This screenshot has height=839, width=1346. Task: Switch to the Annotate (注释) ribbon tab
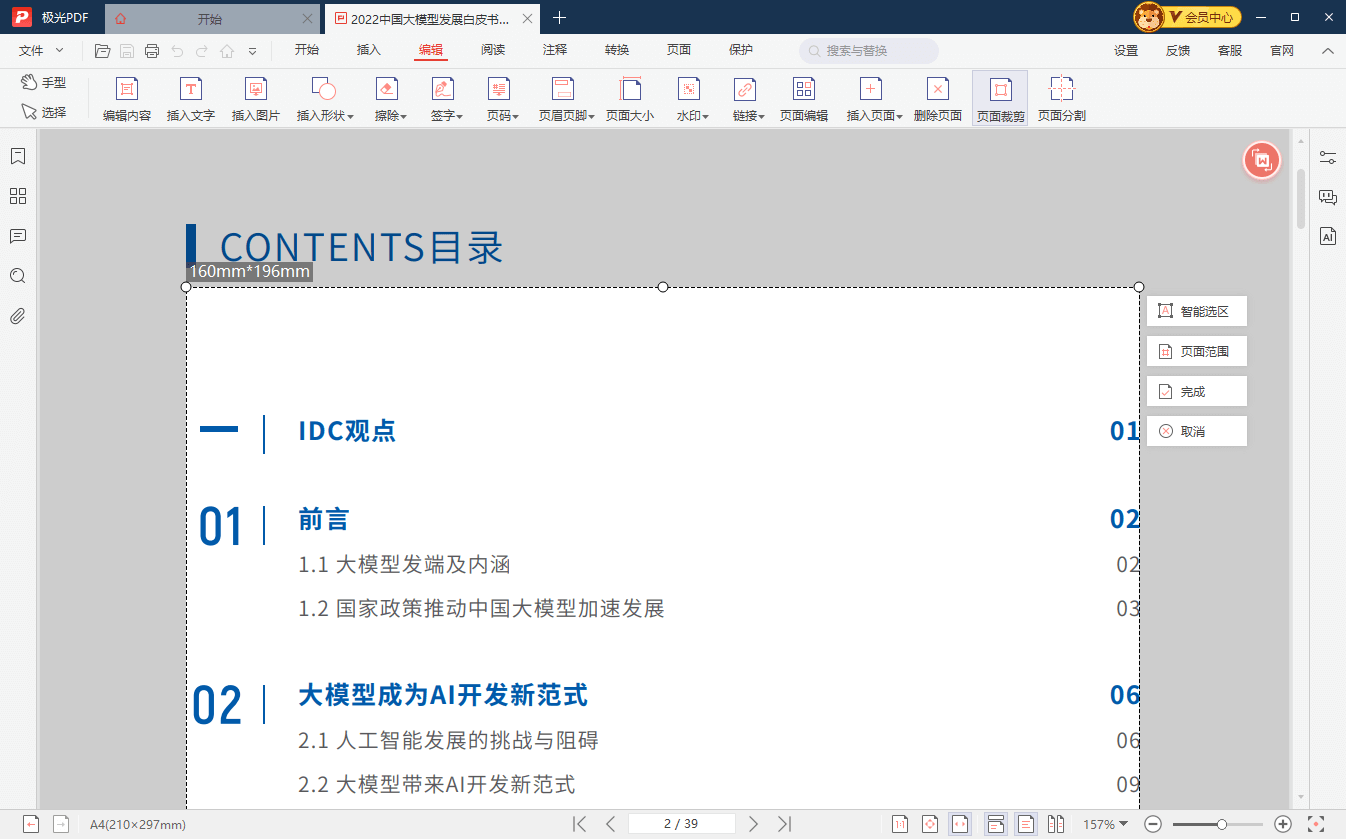pos(555,50)
